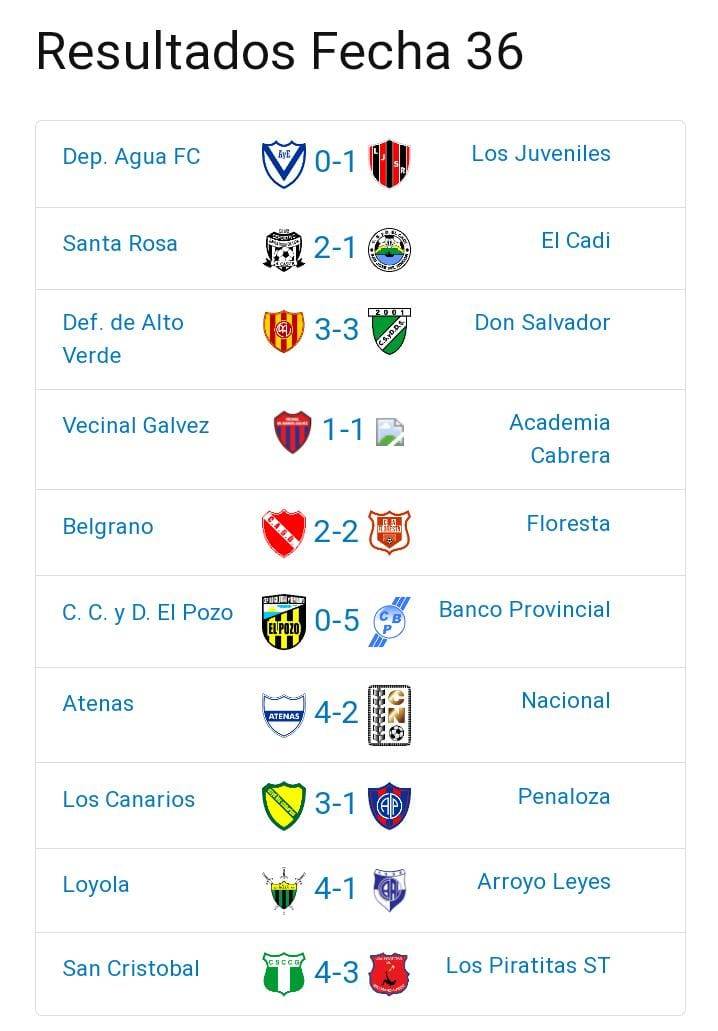Select the Loyola 4-1 score
Screen dimensions: 718x1031
coord(335,889)
